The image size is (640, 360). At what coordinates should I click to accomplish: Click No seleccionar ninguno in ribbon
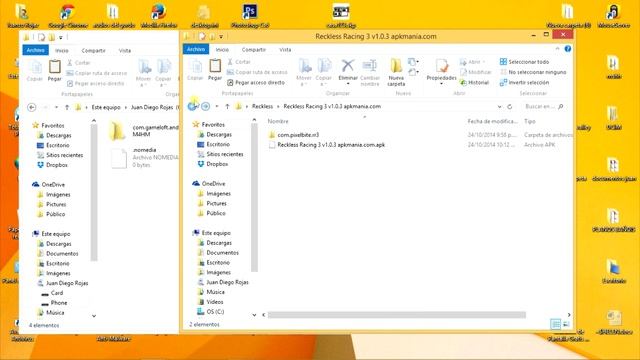(x=533, y=72)
